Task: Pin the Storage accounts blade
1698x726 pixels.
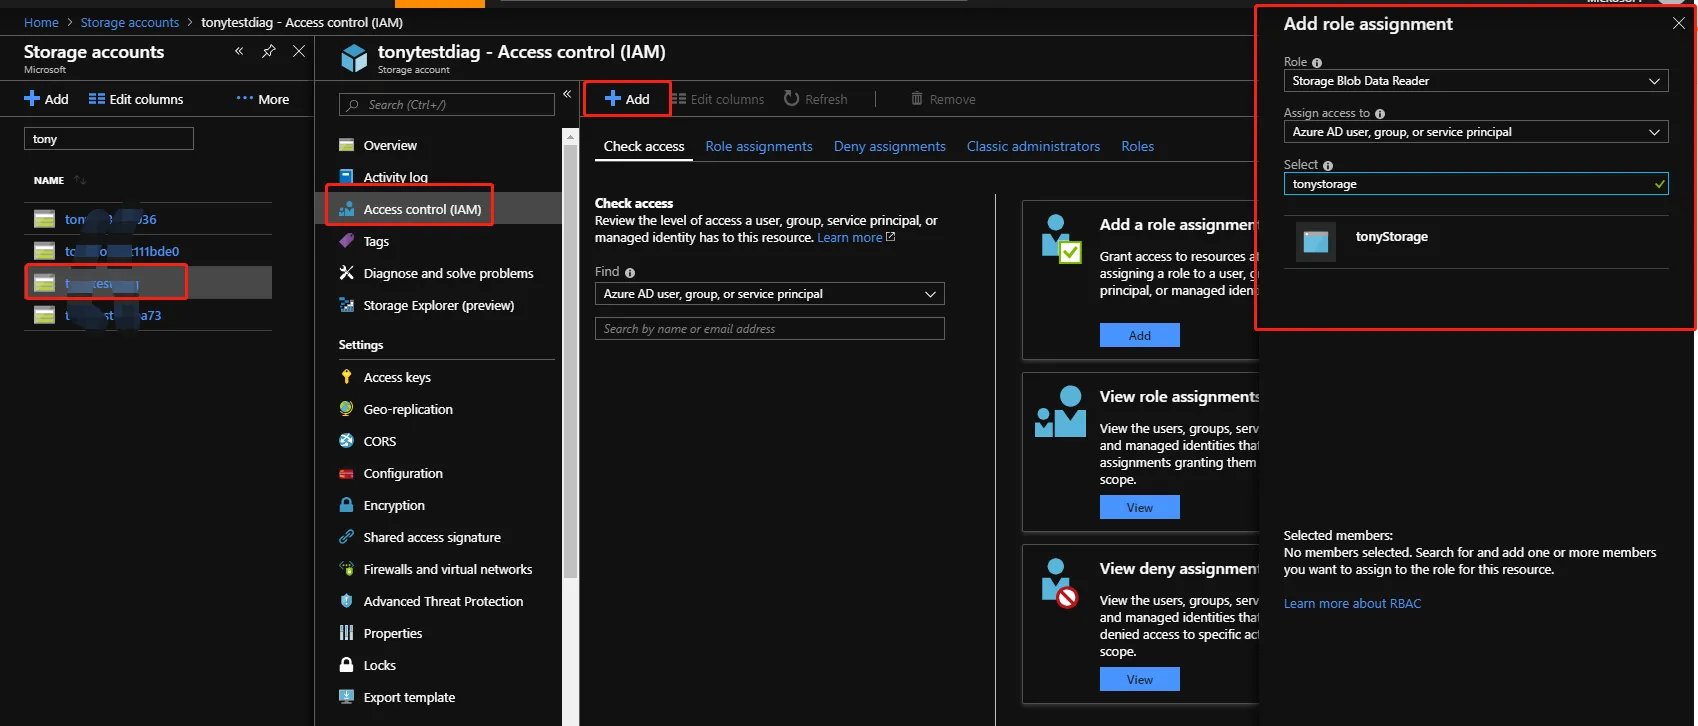Action: click(x=269, y=51)
